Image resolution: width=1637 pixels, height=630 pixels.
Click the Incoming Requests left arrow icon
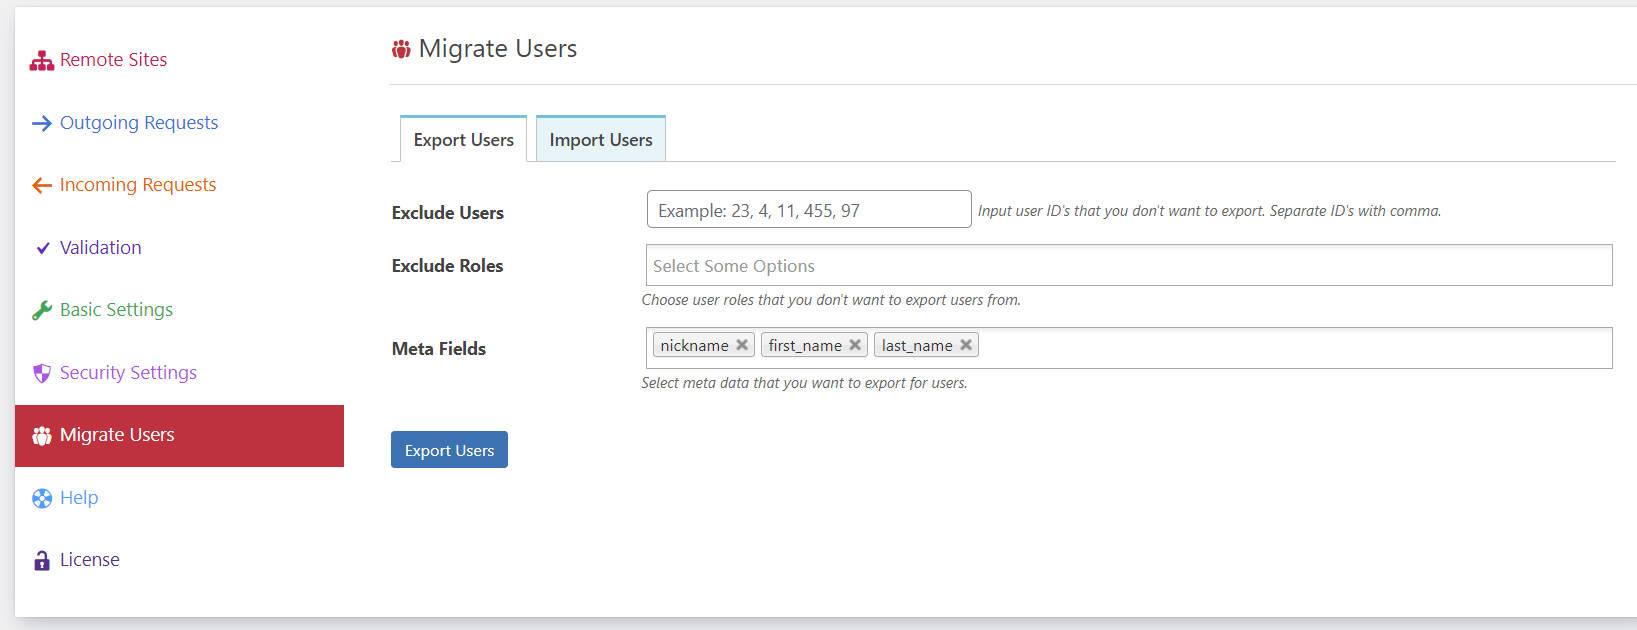41,186
